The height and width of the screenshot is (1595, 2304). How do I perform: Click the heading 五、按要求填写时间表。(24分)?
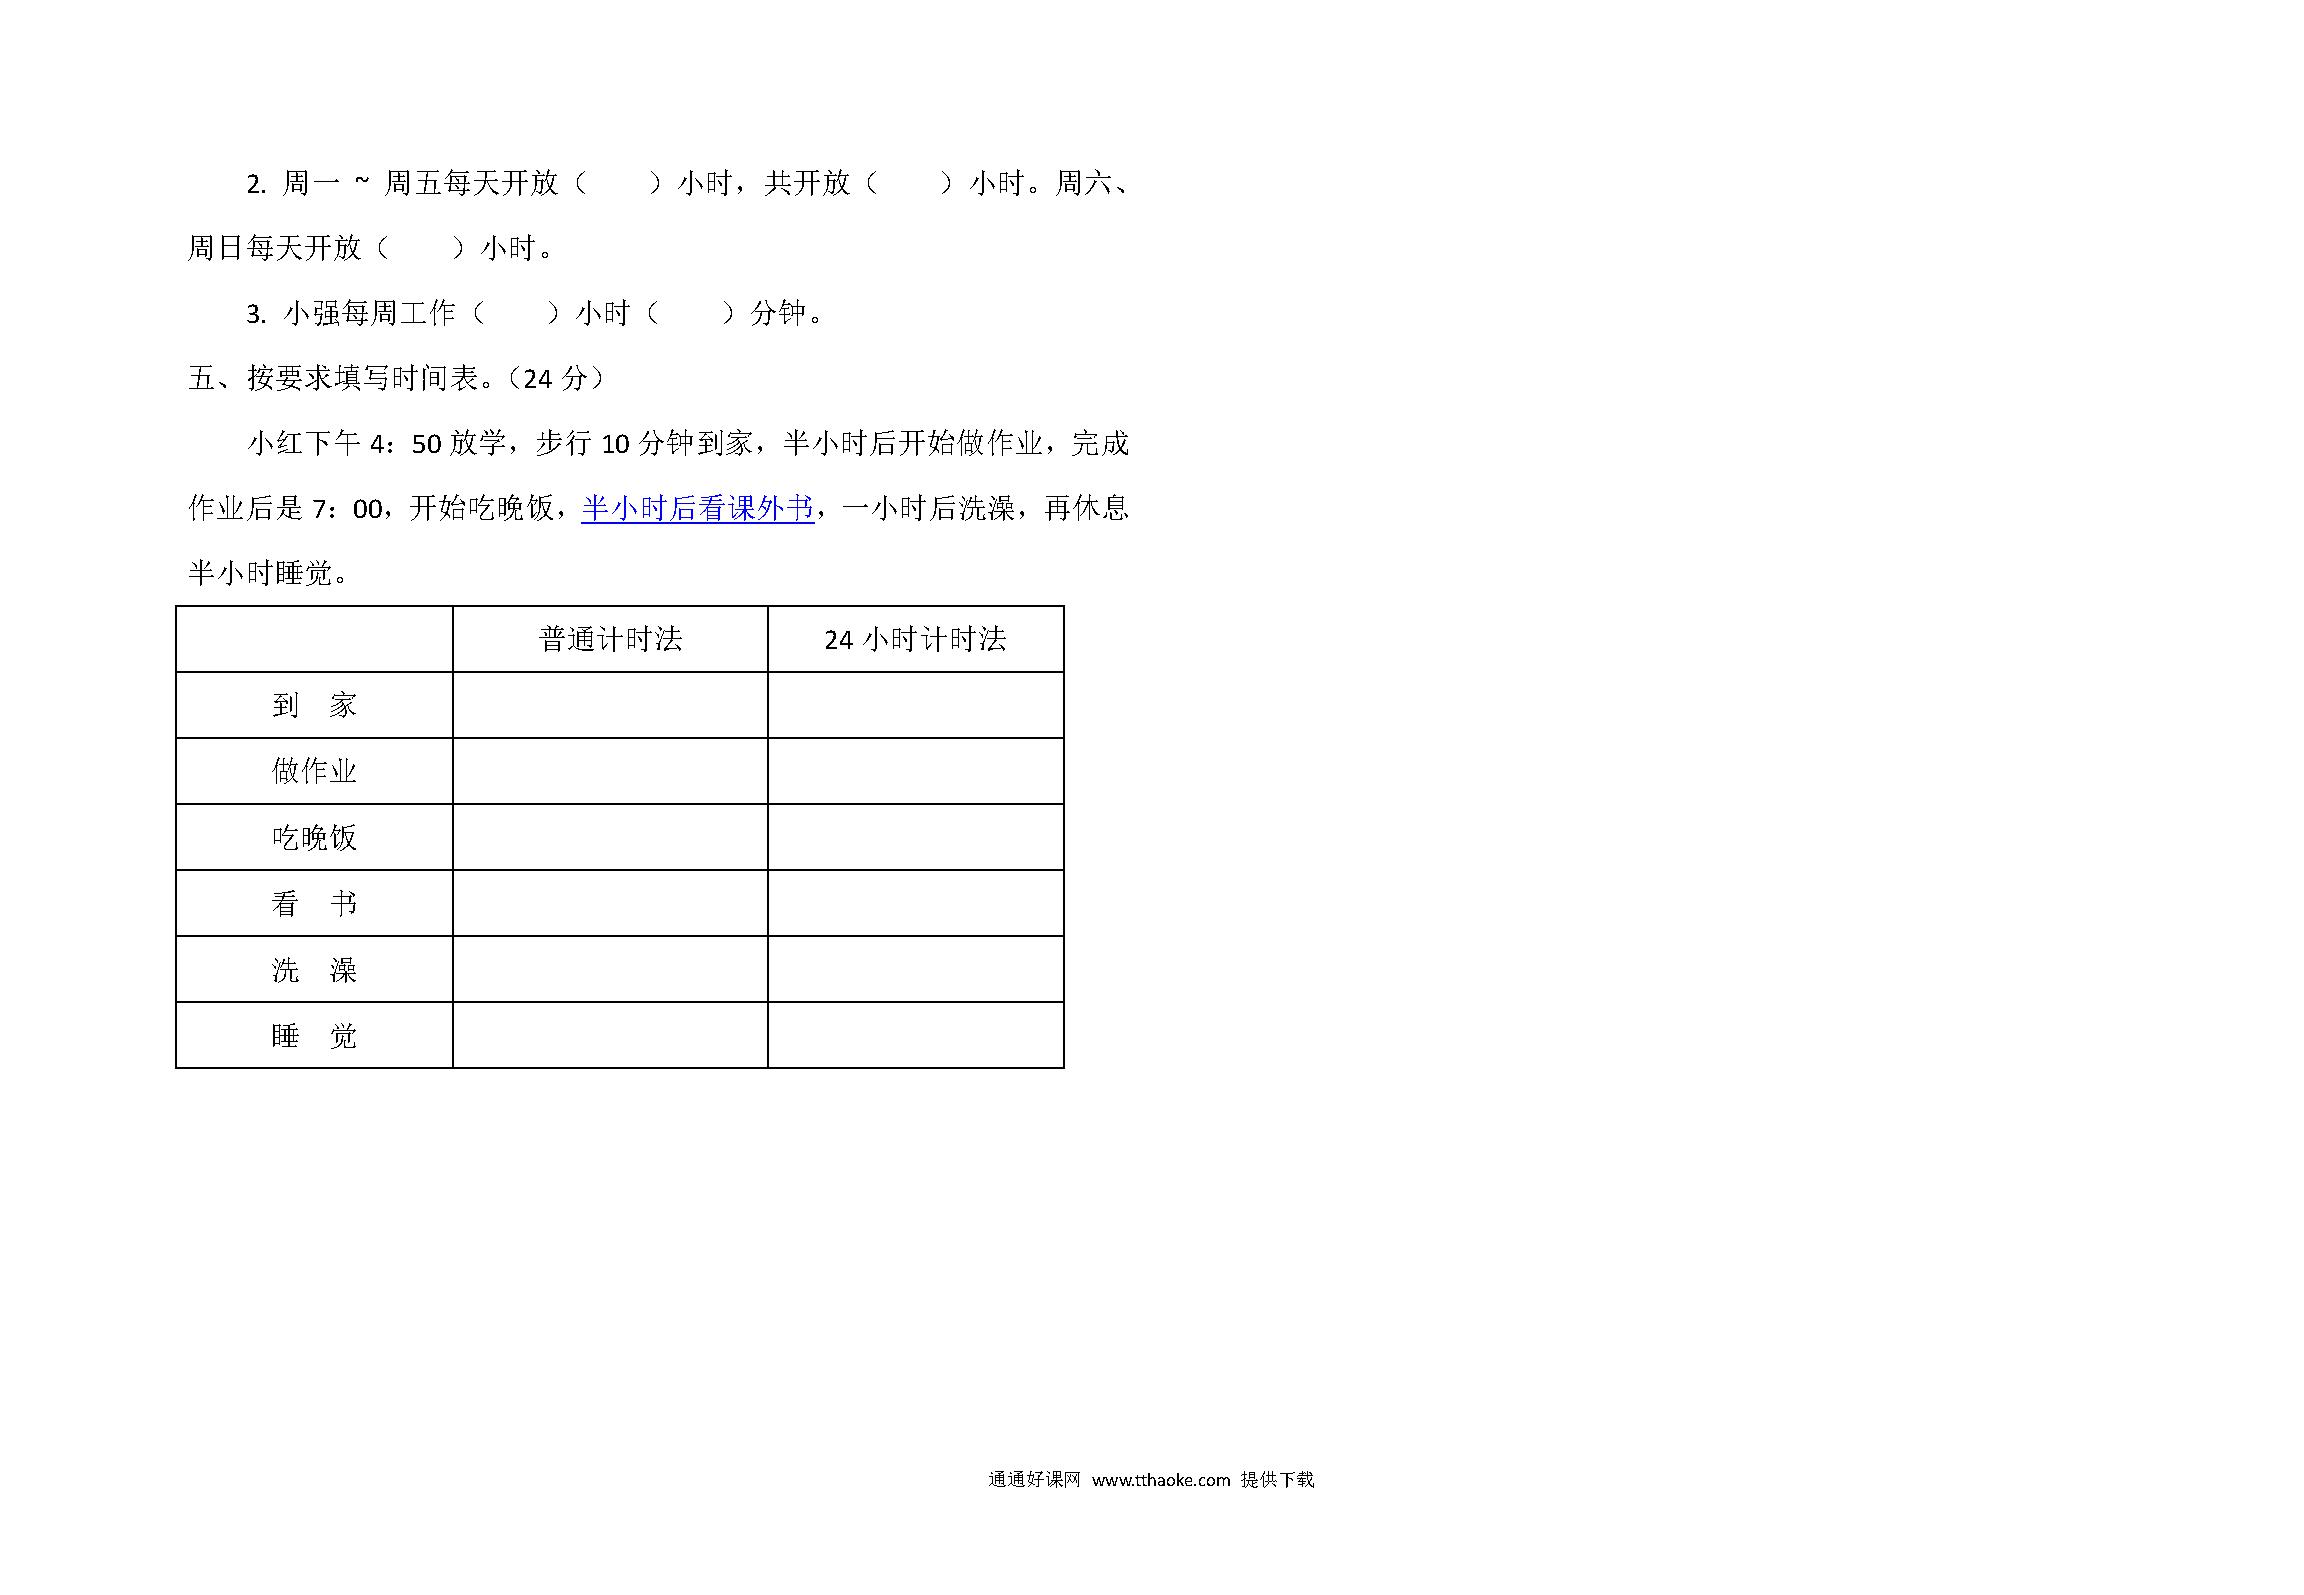397,378
